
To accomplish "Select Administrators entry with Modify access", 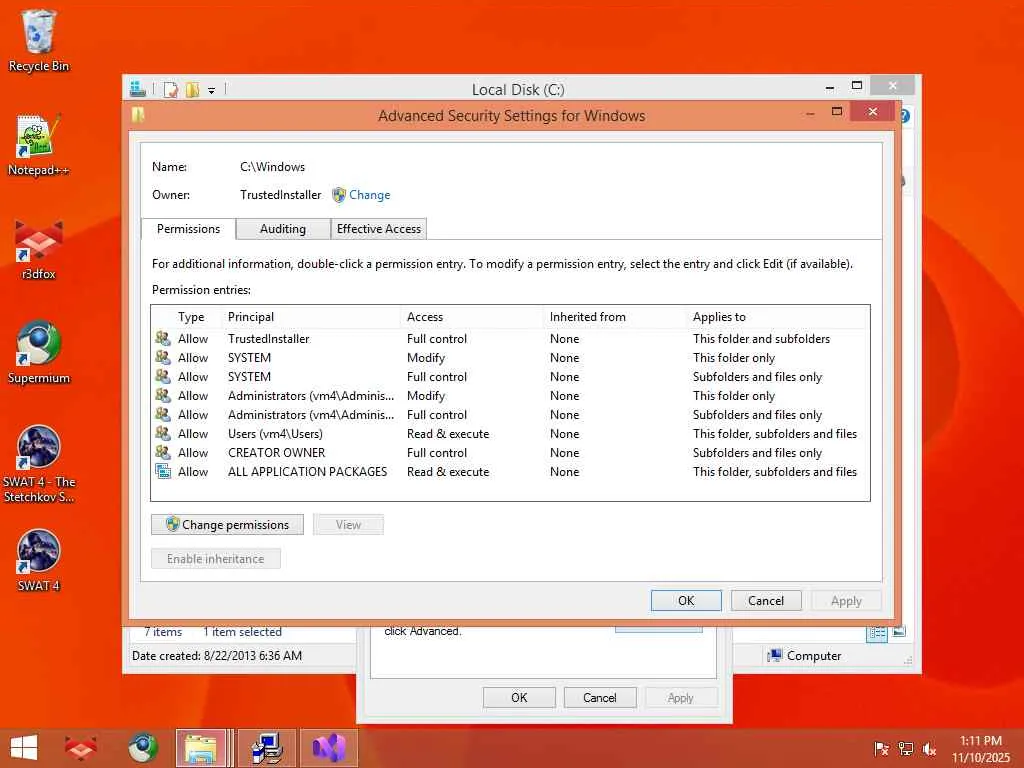I will pos(510,395).
